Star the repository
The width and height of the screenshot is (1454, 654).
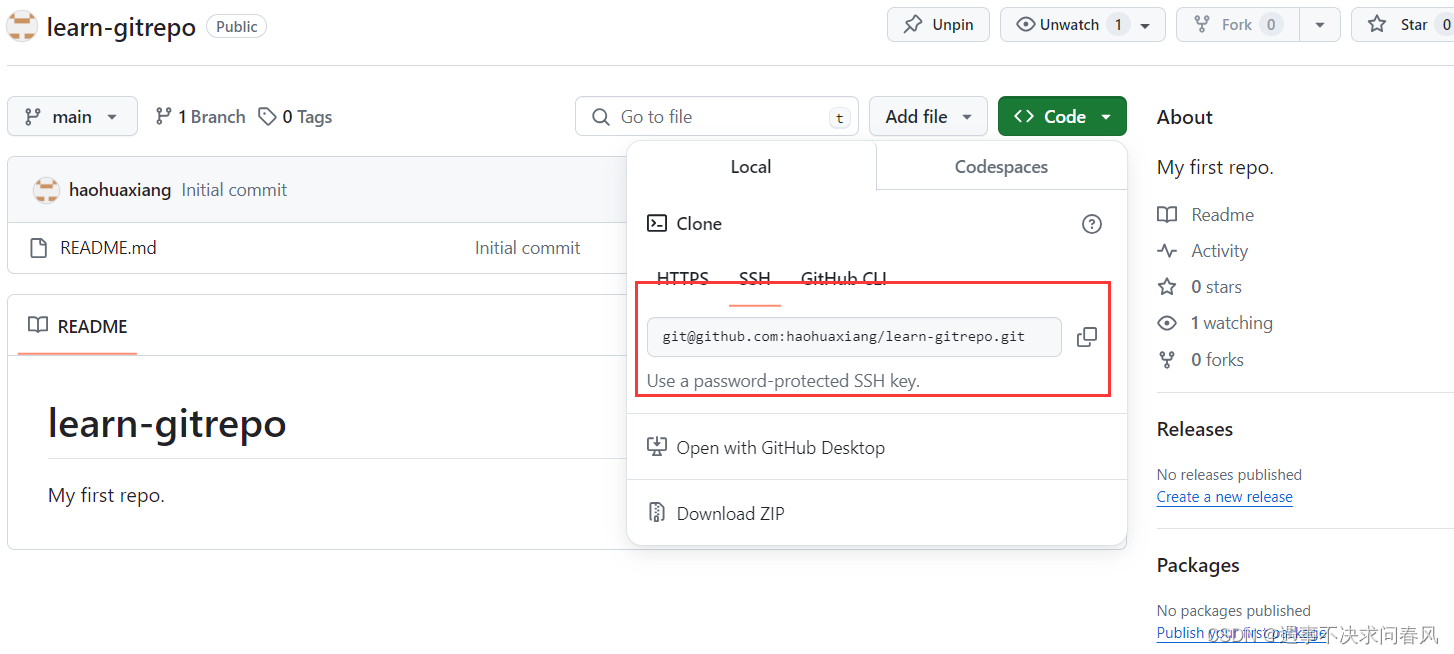pyautogui.click(x=1403, y=24)
